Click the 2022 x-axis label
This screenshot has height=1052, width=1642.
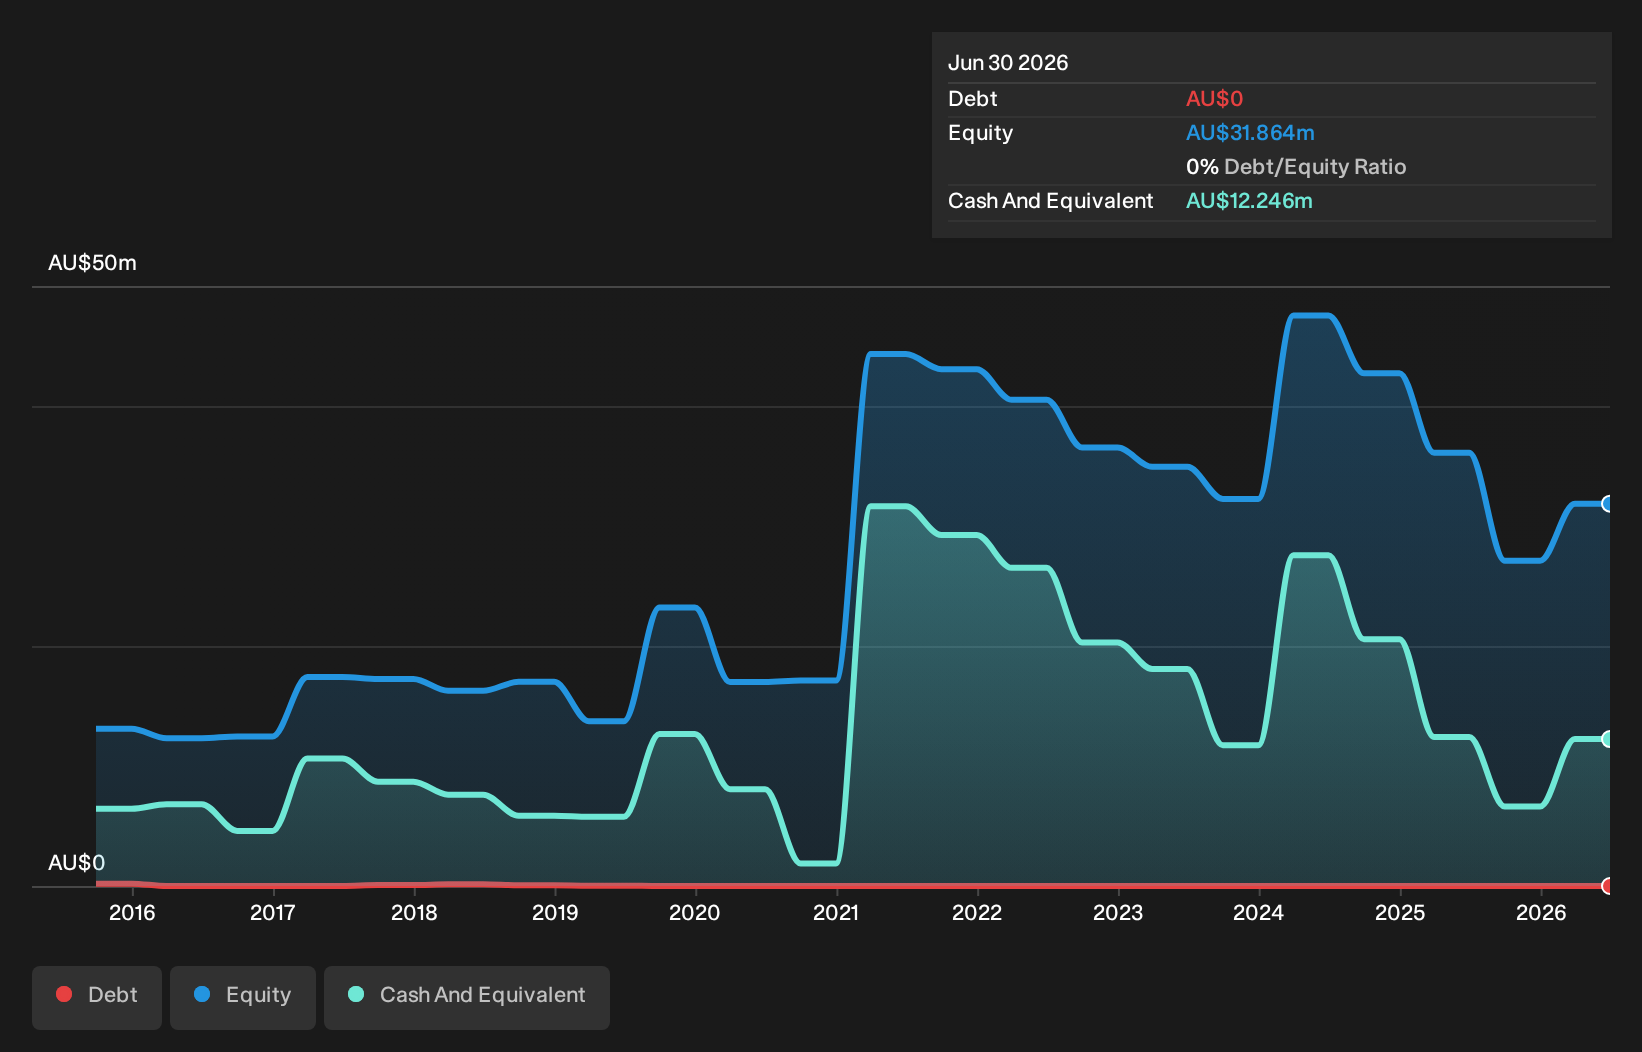click(977, 912)
